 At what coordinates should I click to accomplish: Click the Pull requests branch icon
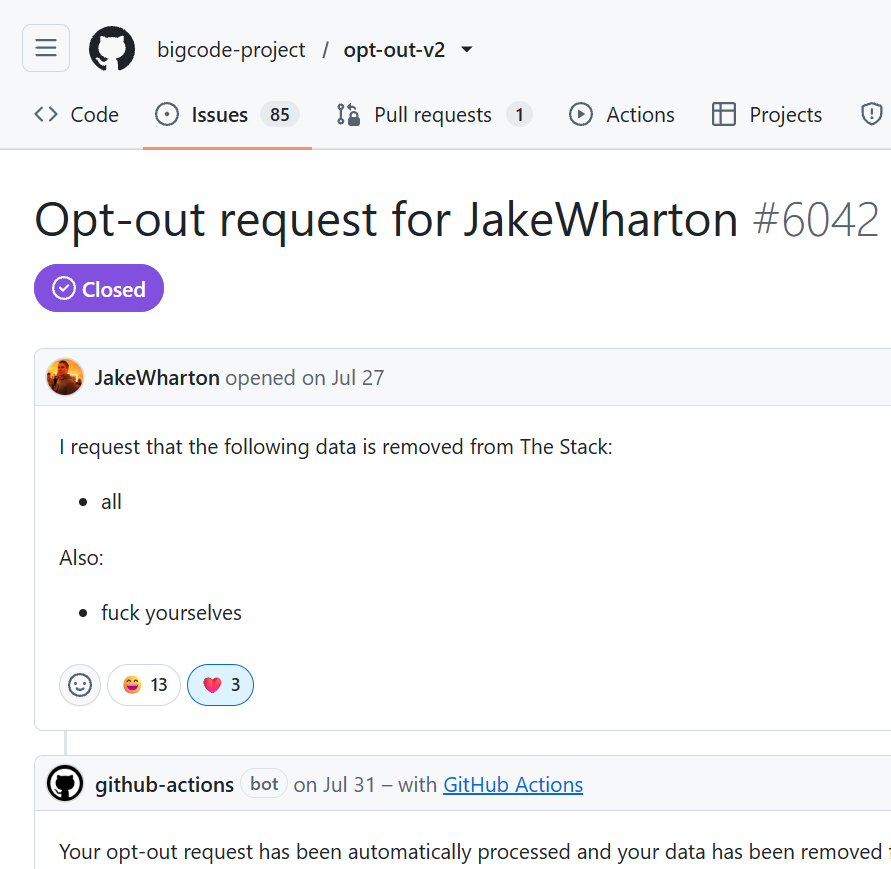point(348,114)
